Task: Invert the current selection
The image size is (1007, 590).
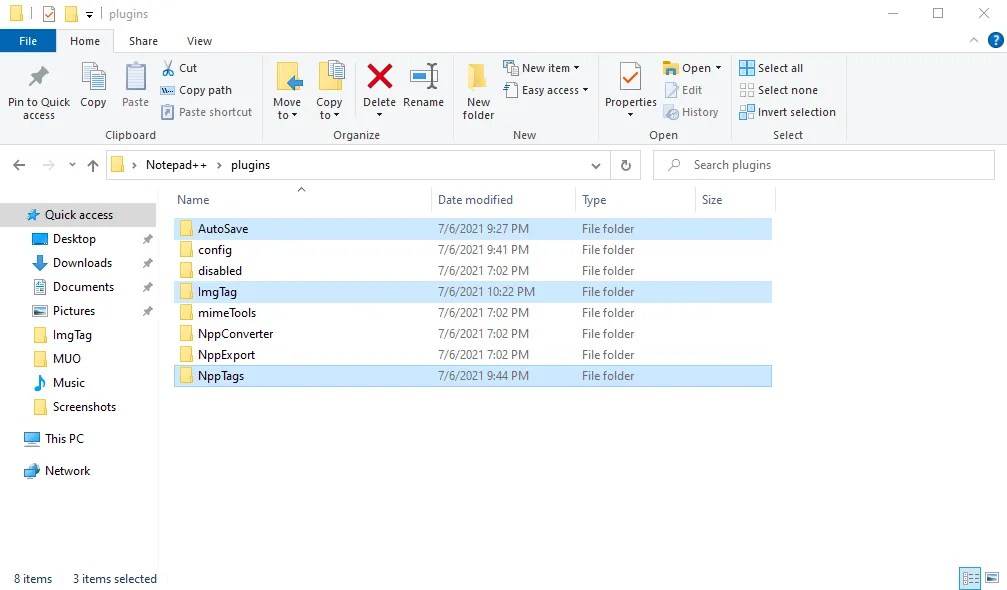Action: [x=787, y=112]
